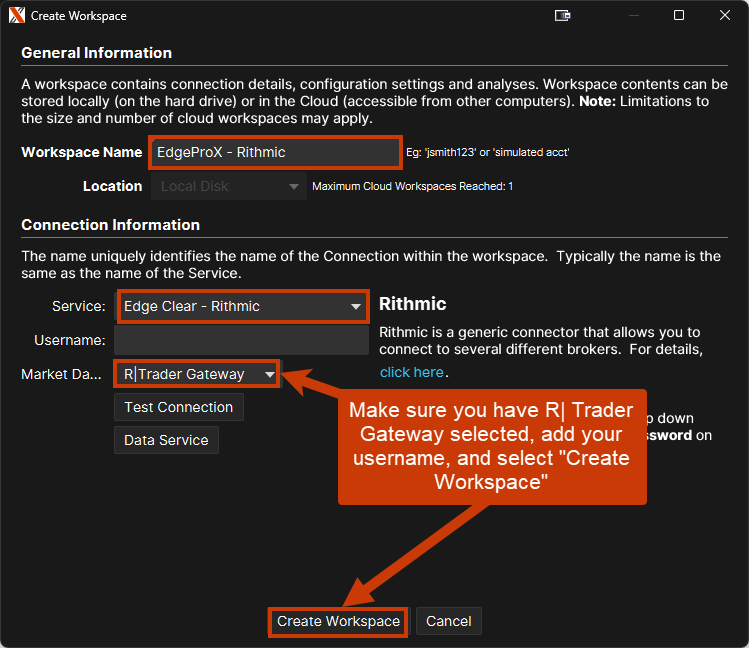Click the arrow on the Service dropdown

[356, 307]
